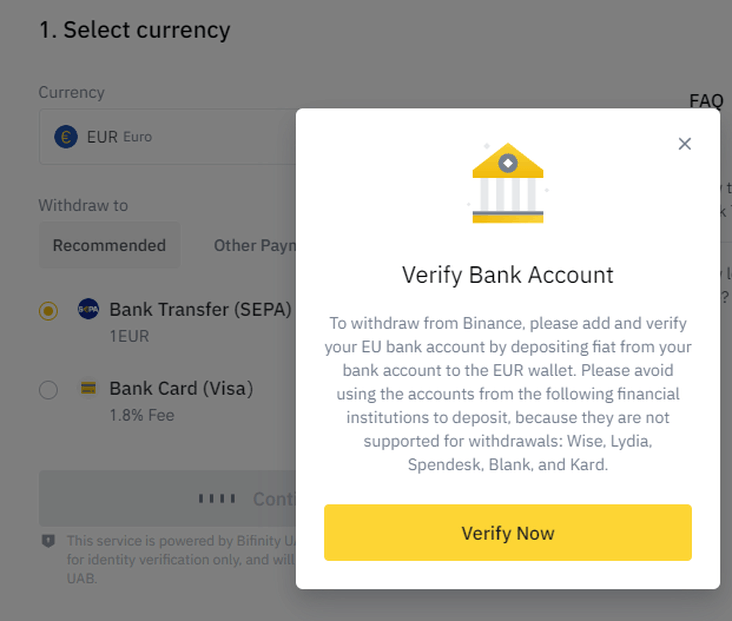Click the 1EUR fee text under SEPA

click(x=129, y=336)
